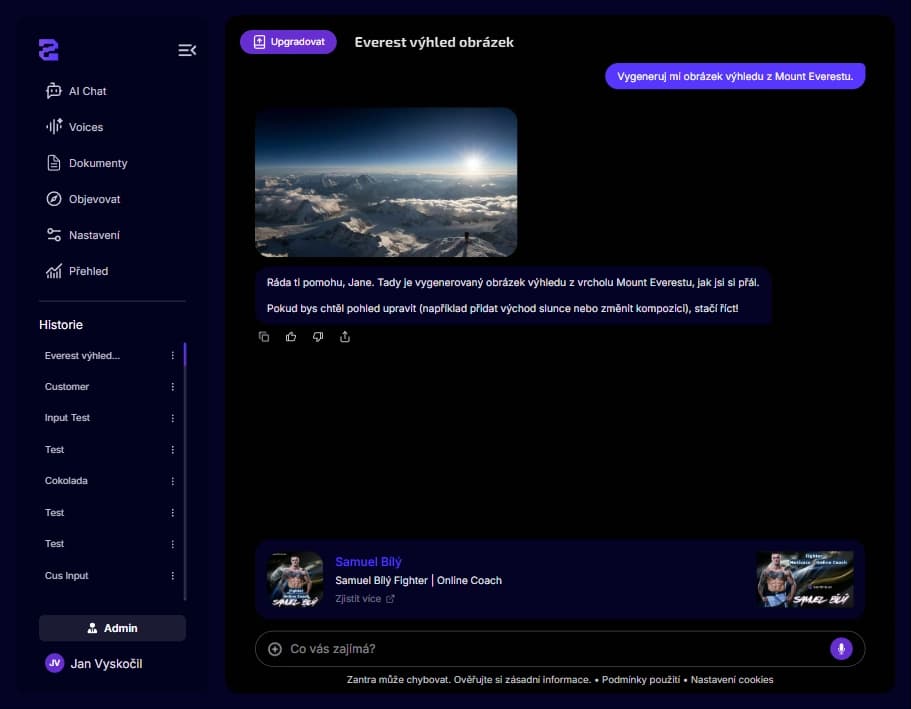Copy the assistant's response
This screenshot has width=911, height=709.
264,337
